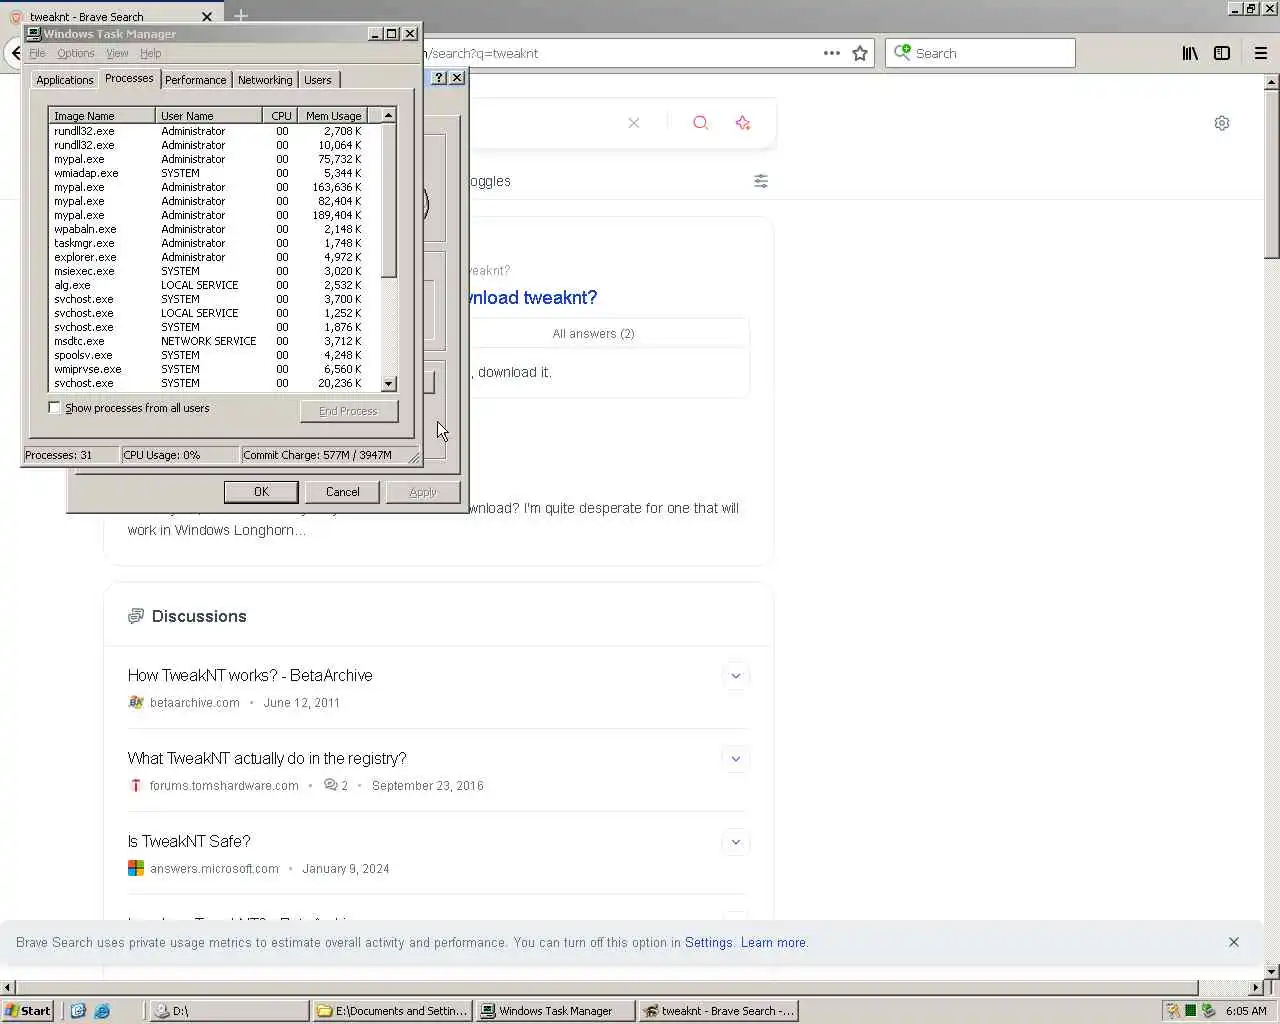
Task: Open Task Manager View menu
Action: point(117,53)
